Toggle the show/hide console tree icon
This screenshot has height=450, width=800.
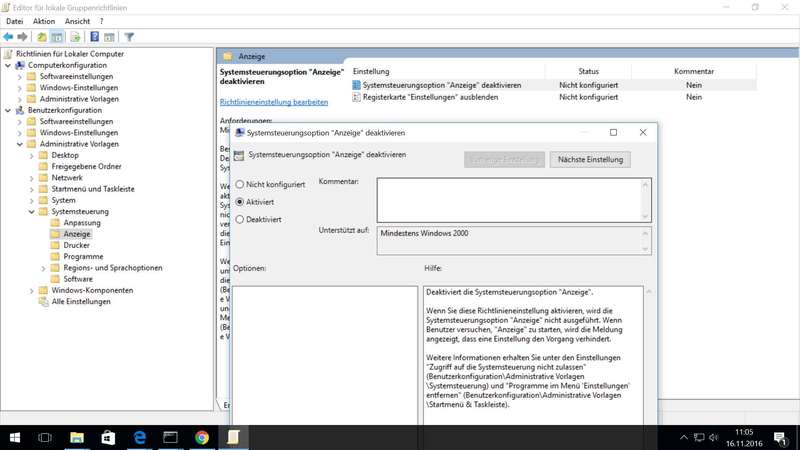tap(57, 37)
